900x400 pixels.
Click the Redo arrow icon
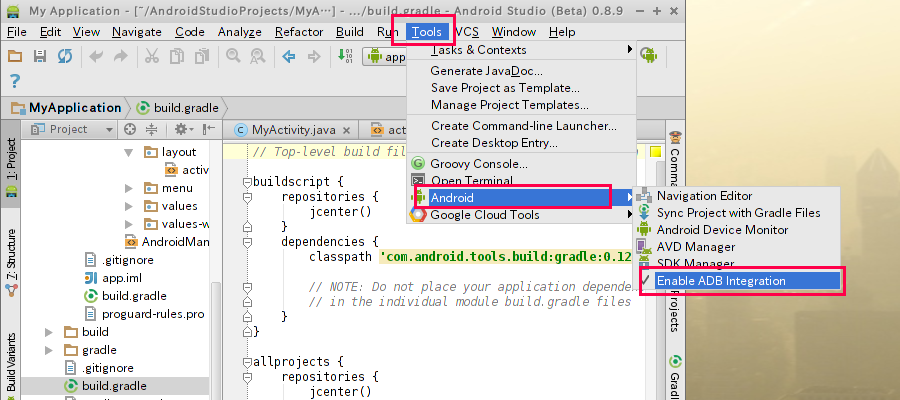[121, 56]
